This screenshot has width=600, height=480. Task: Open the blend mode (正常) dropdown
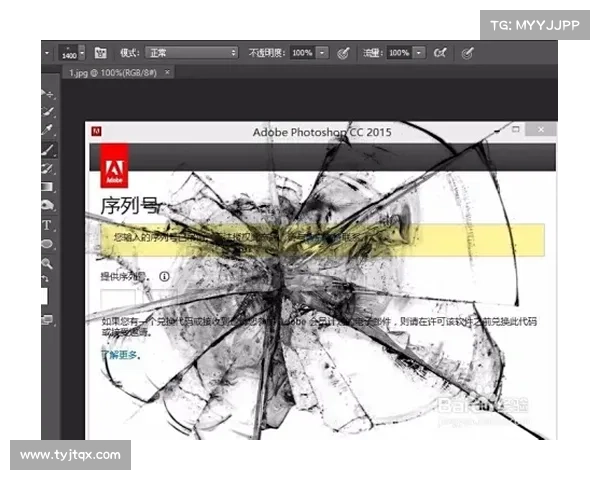click(192, 52)
